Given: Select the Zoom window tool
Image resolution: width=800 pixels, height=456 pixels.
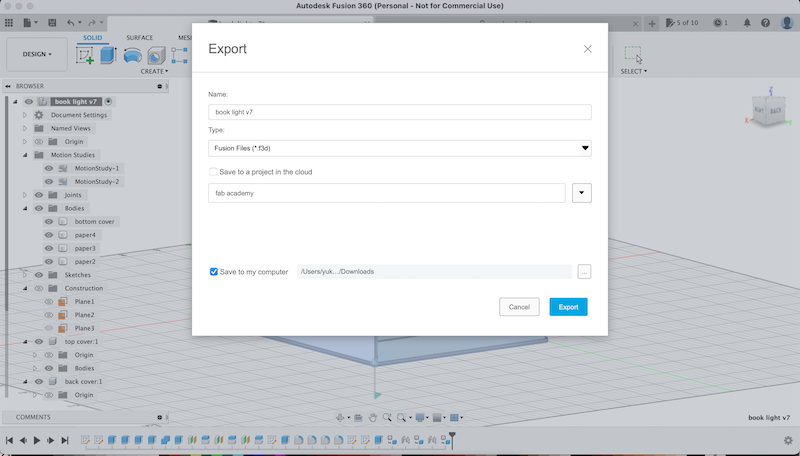Looking at the screenshot, I should coord(402,418).
